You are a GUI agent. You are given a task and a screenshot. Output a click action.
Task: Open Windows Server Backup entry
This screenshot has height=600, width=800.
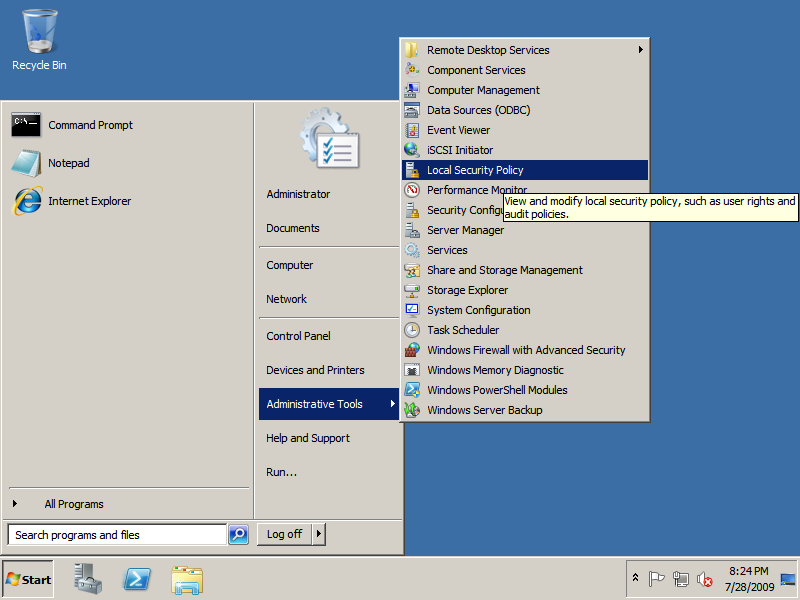[525, 410]
